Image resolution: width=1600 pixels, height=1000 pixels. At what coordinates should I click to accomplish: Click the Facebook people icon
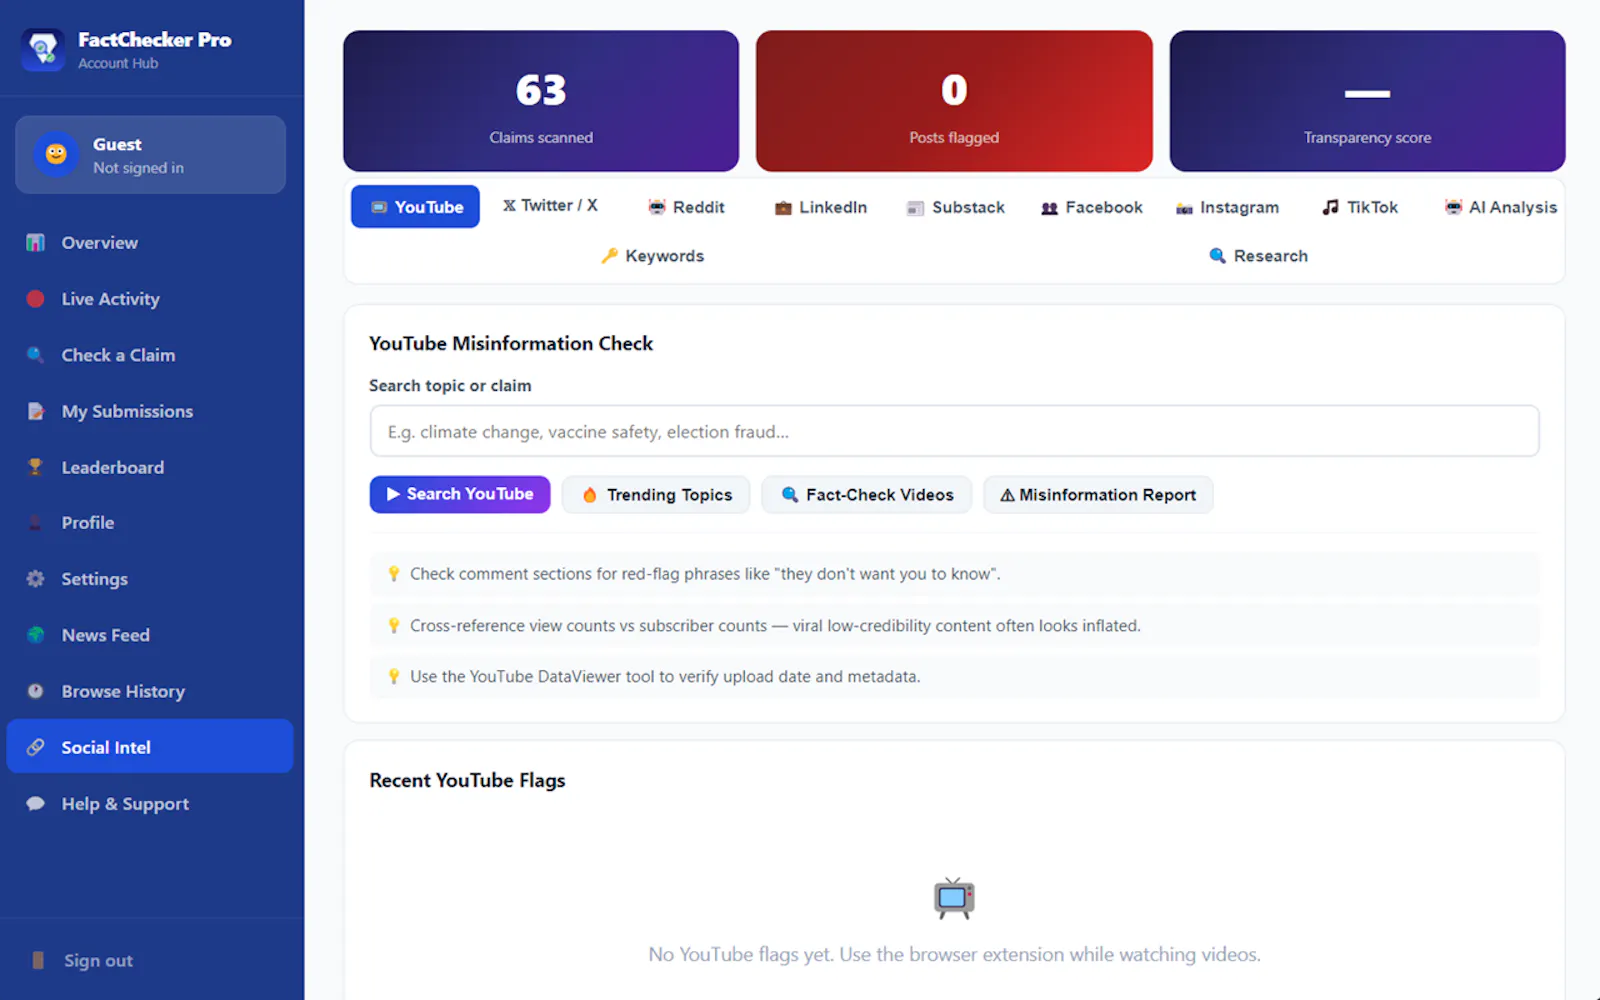(x=1049, y=208)
